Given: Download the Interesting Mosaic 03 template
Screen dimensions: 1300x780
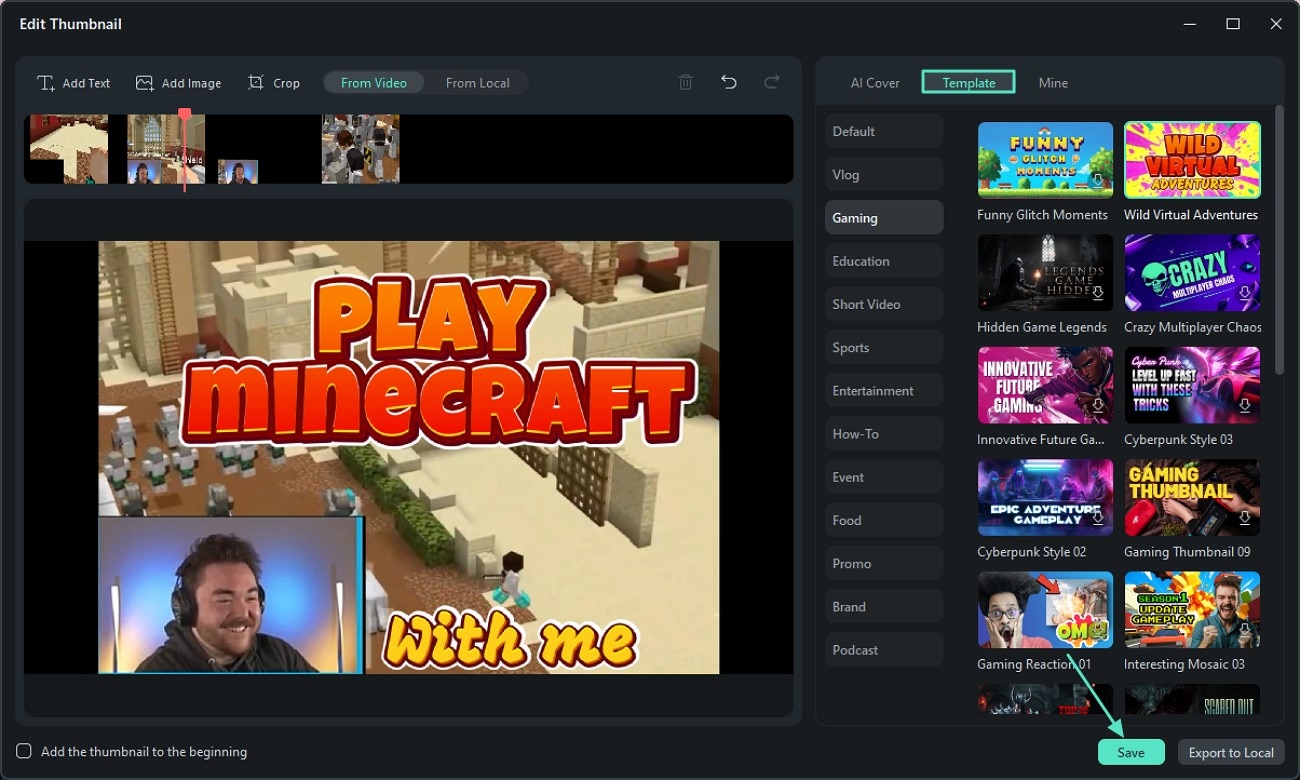Looking at the screenshot, I should (x=1245, y=631).
